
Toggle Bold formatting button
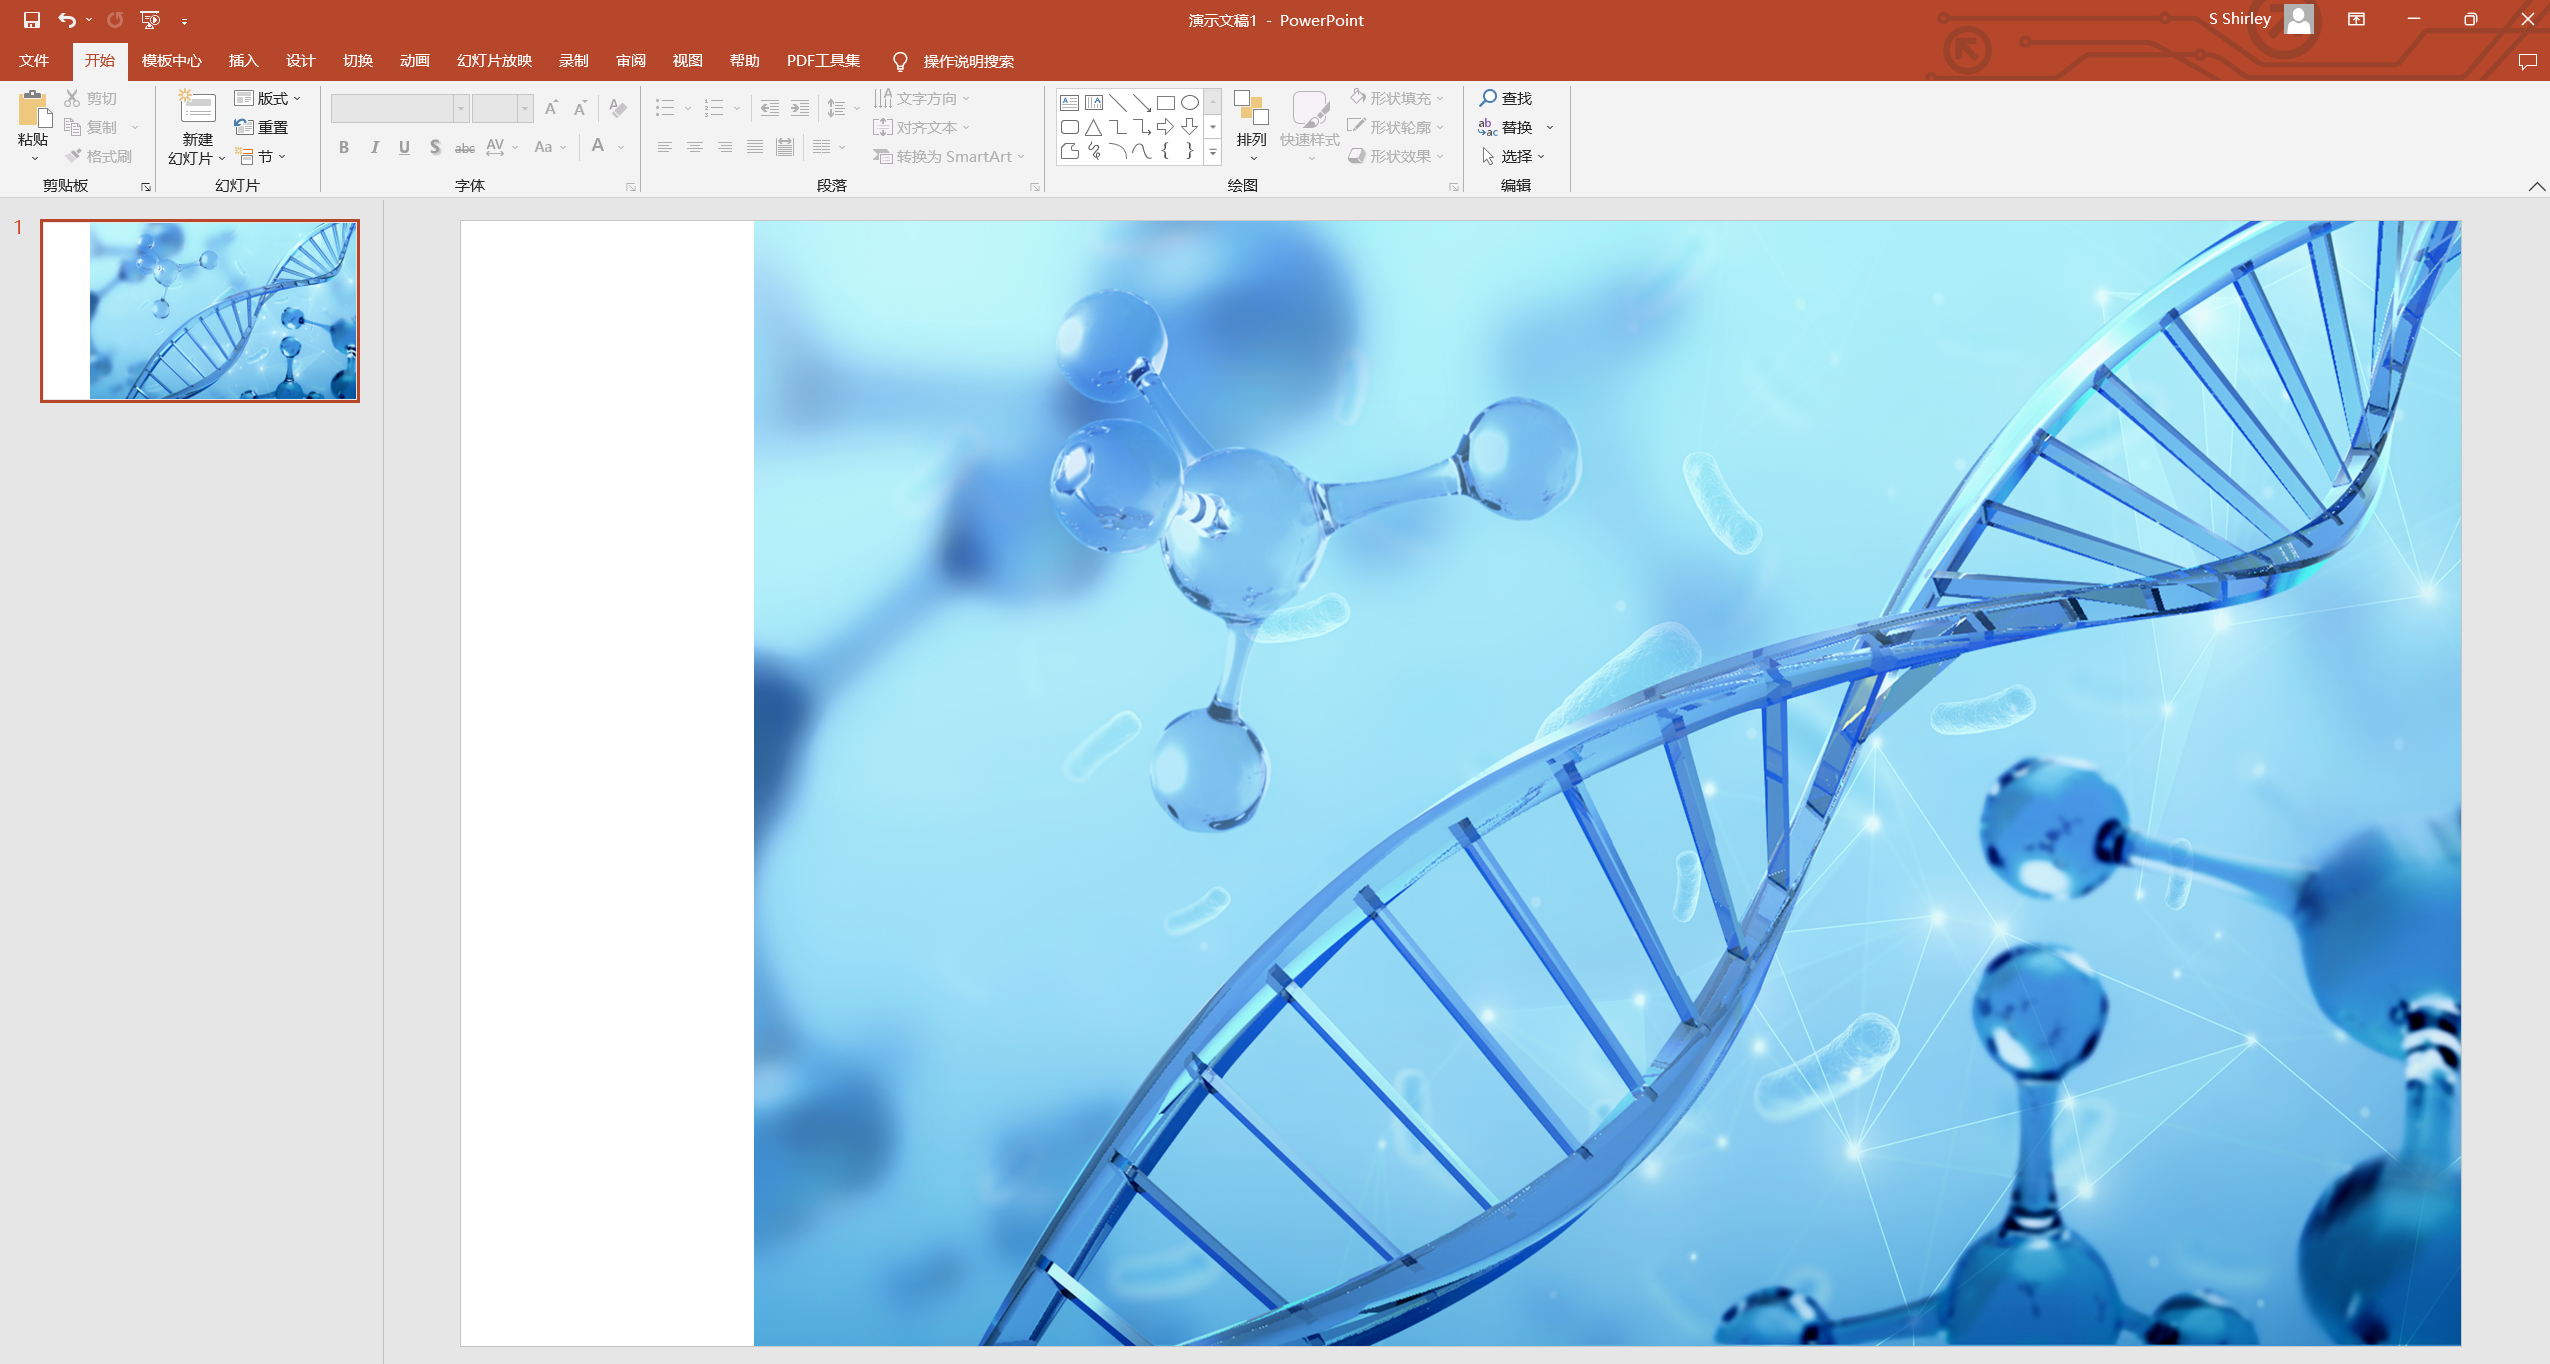(x=344, y=148)
